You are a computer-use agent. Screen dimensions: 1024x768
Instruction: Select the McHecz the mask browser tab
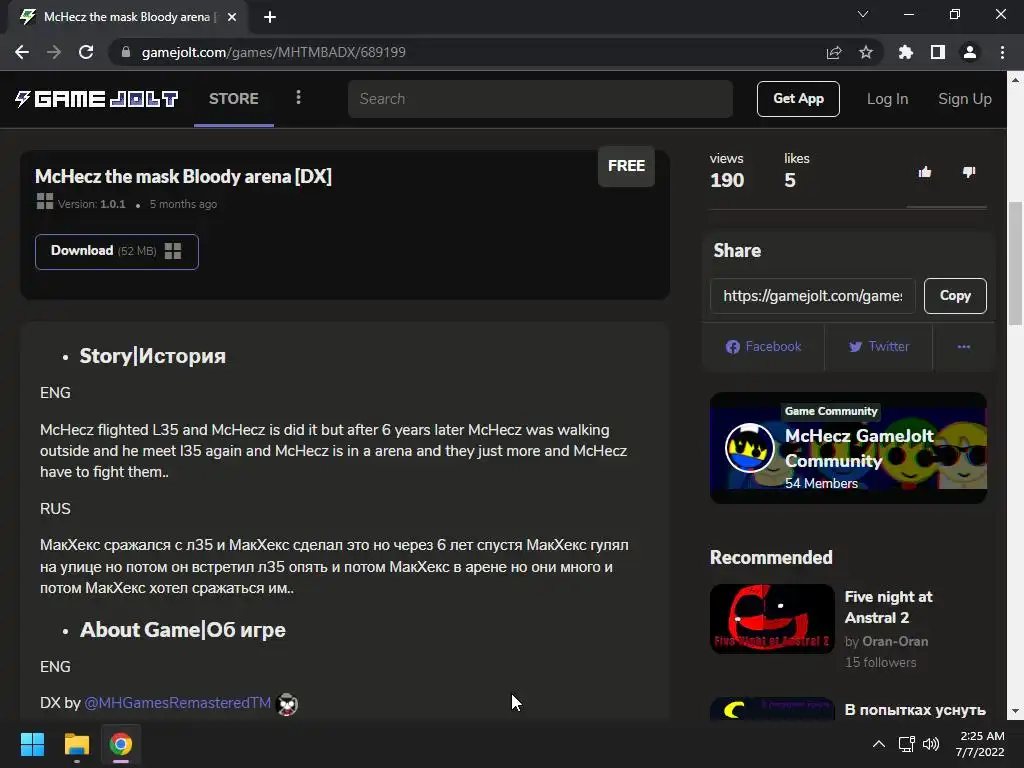(x=127, y=17)
